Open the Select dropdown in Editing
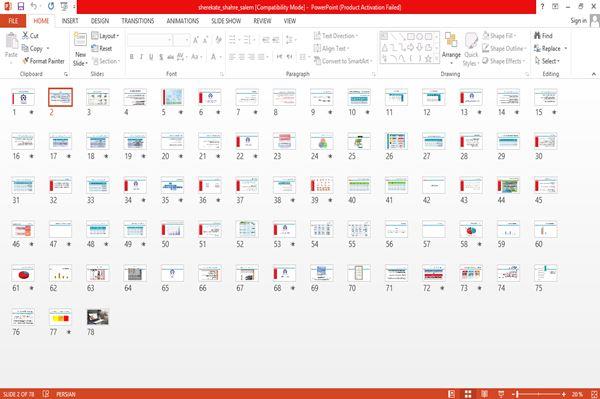600x399 pixels. (x=547, y=61)
